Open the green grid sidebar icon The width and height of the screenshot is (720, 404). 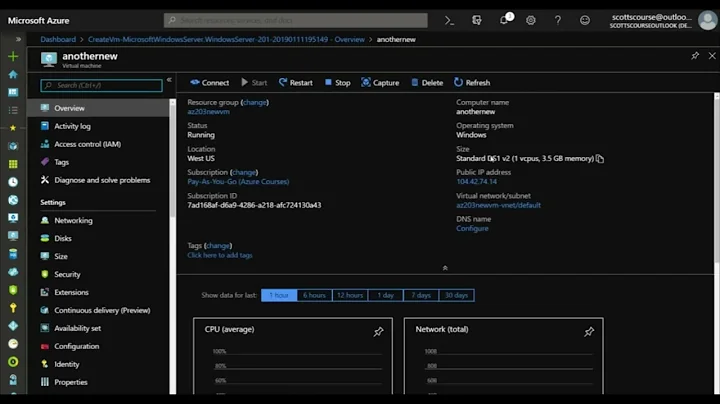[x=13, y=164]
